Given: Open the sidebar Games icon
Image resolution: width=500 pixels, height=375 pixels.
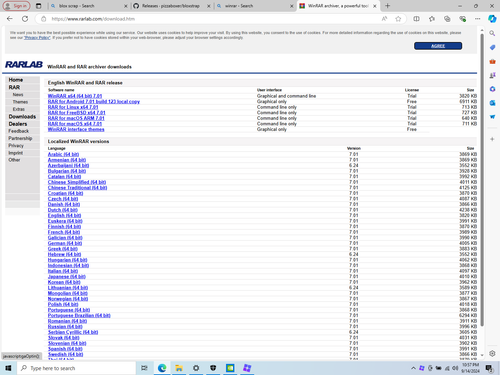Looking at the screenshot, I should [492, 75].
